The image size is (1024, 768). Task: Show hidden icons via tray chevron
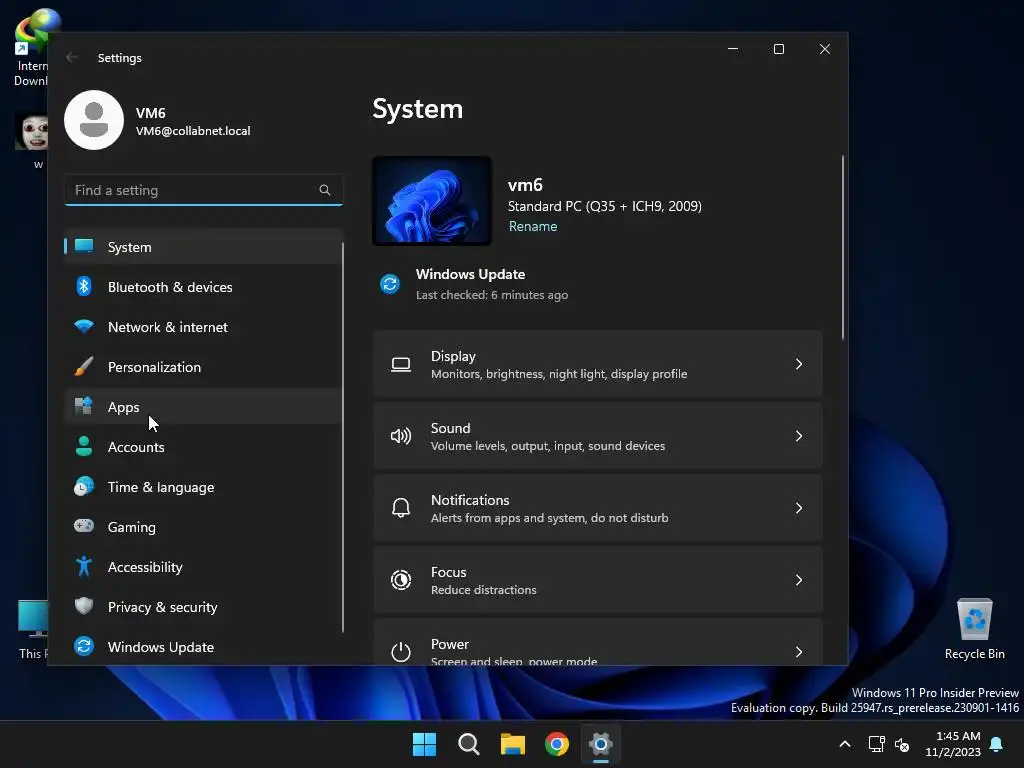coord(844,744)
